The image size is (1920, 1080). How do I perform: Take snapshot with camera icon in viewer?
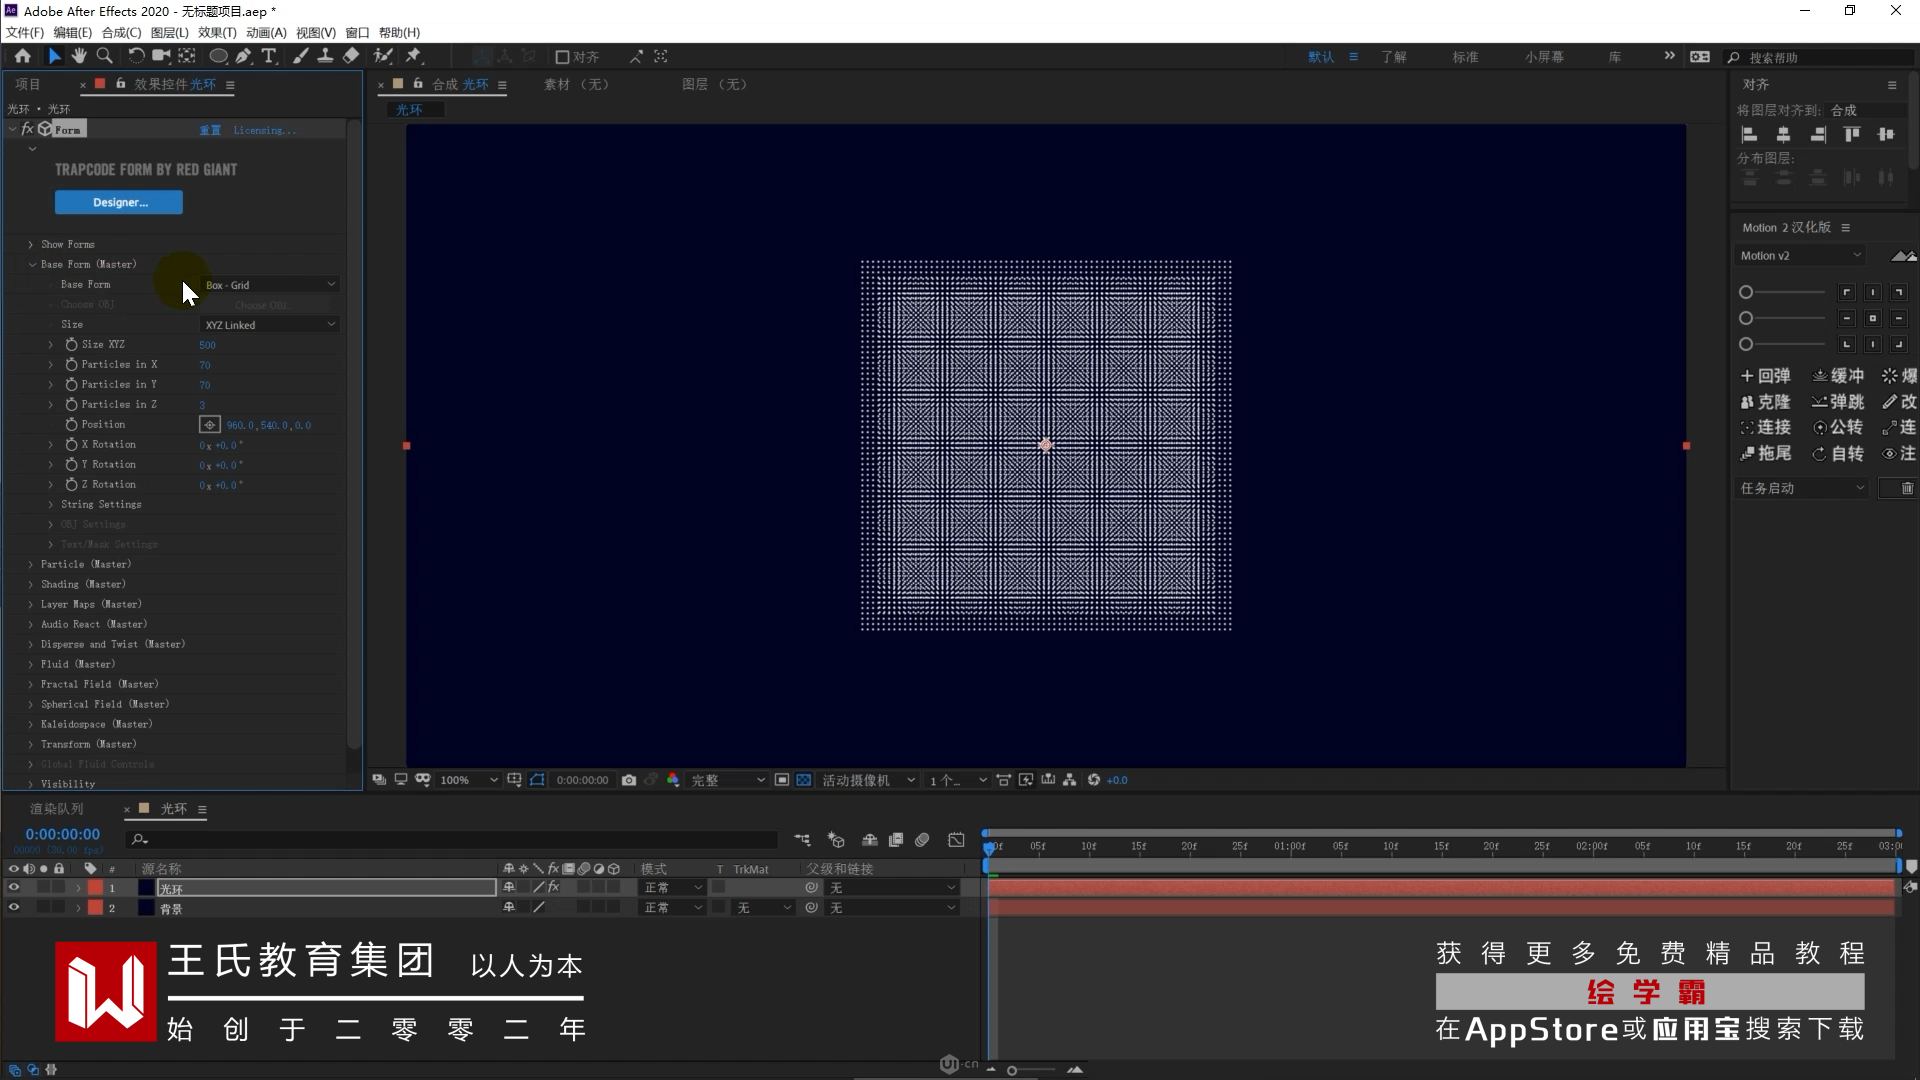pyautogui.click(x=628, y=780)
